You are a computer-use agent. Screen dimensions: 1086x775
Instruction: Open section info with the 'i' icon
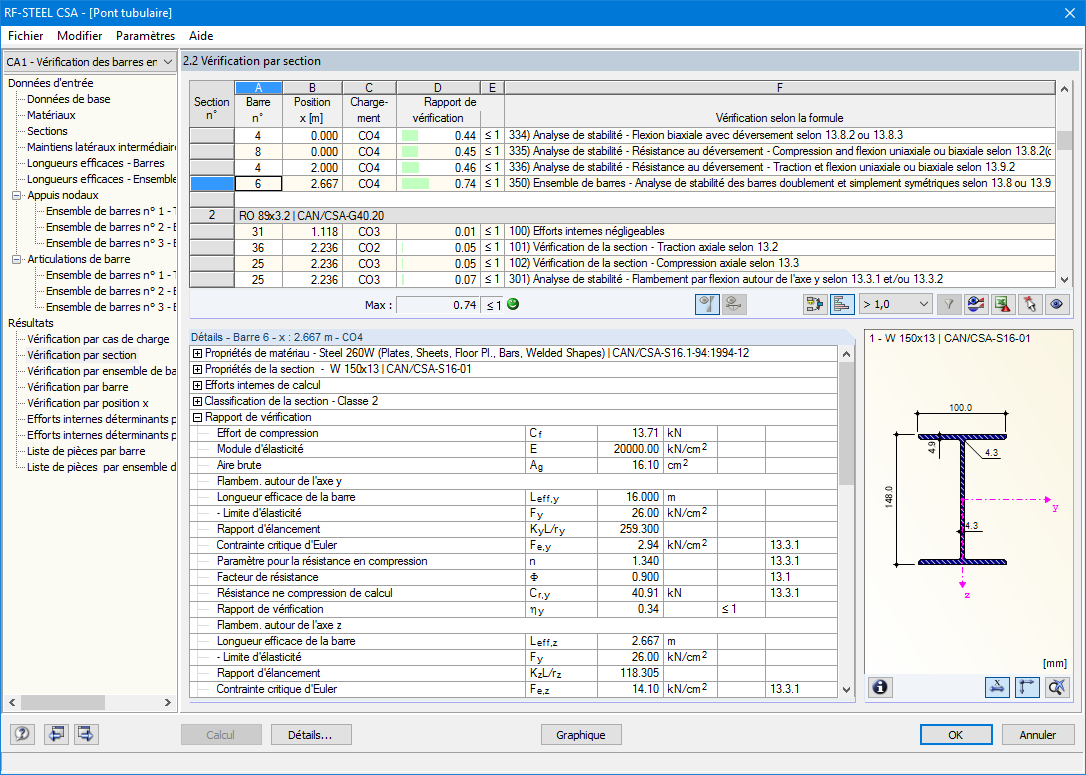[x=880, y=687]
